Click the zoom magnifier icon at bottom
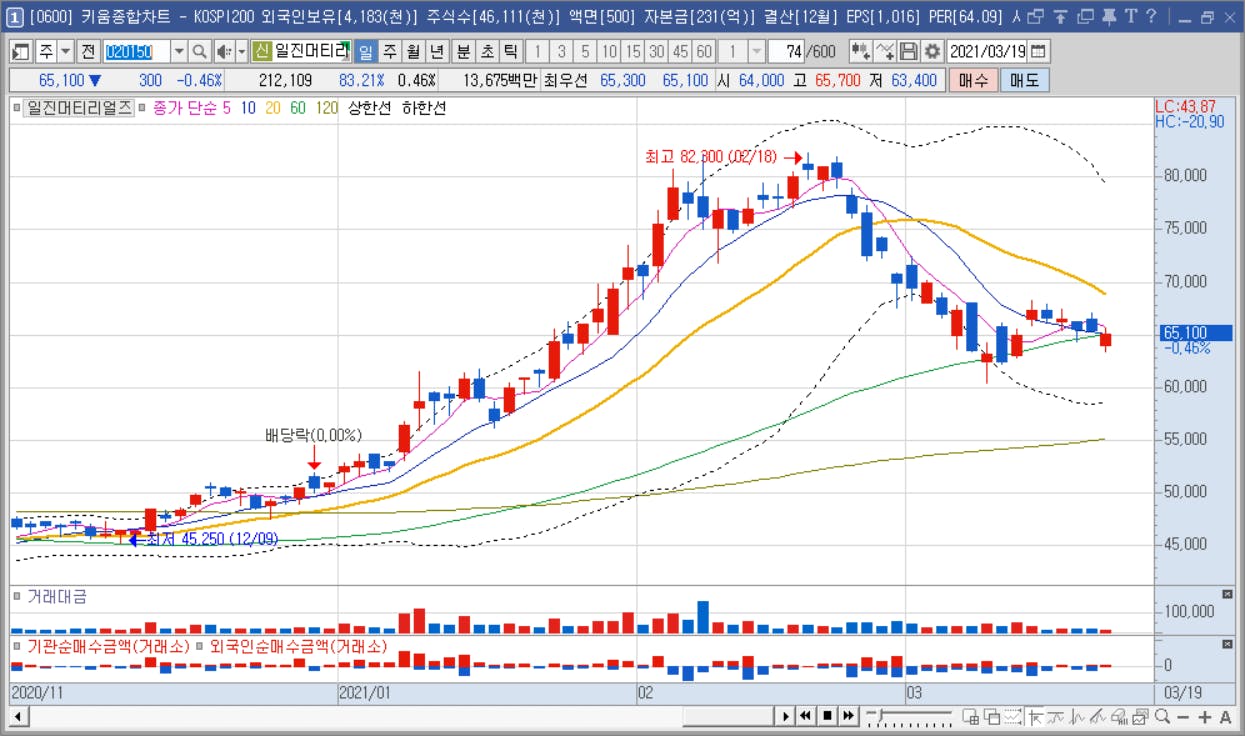Viewport: 1245px width, 736px height. [x=1162, y=716]
